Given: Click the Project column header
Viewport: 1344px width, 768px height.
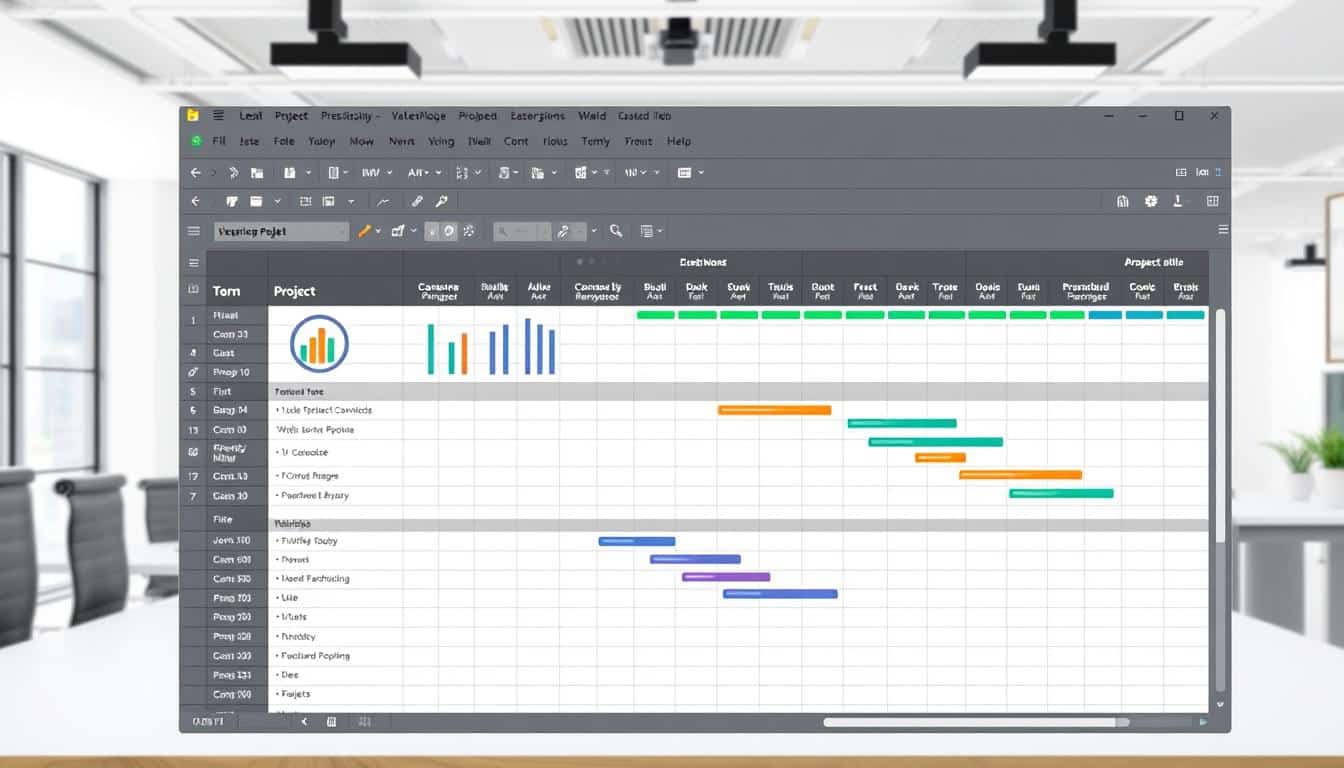Looking at the screenshot, I should pyautogui.click(x=294, y=291).
